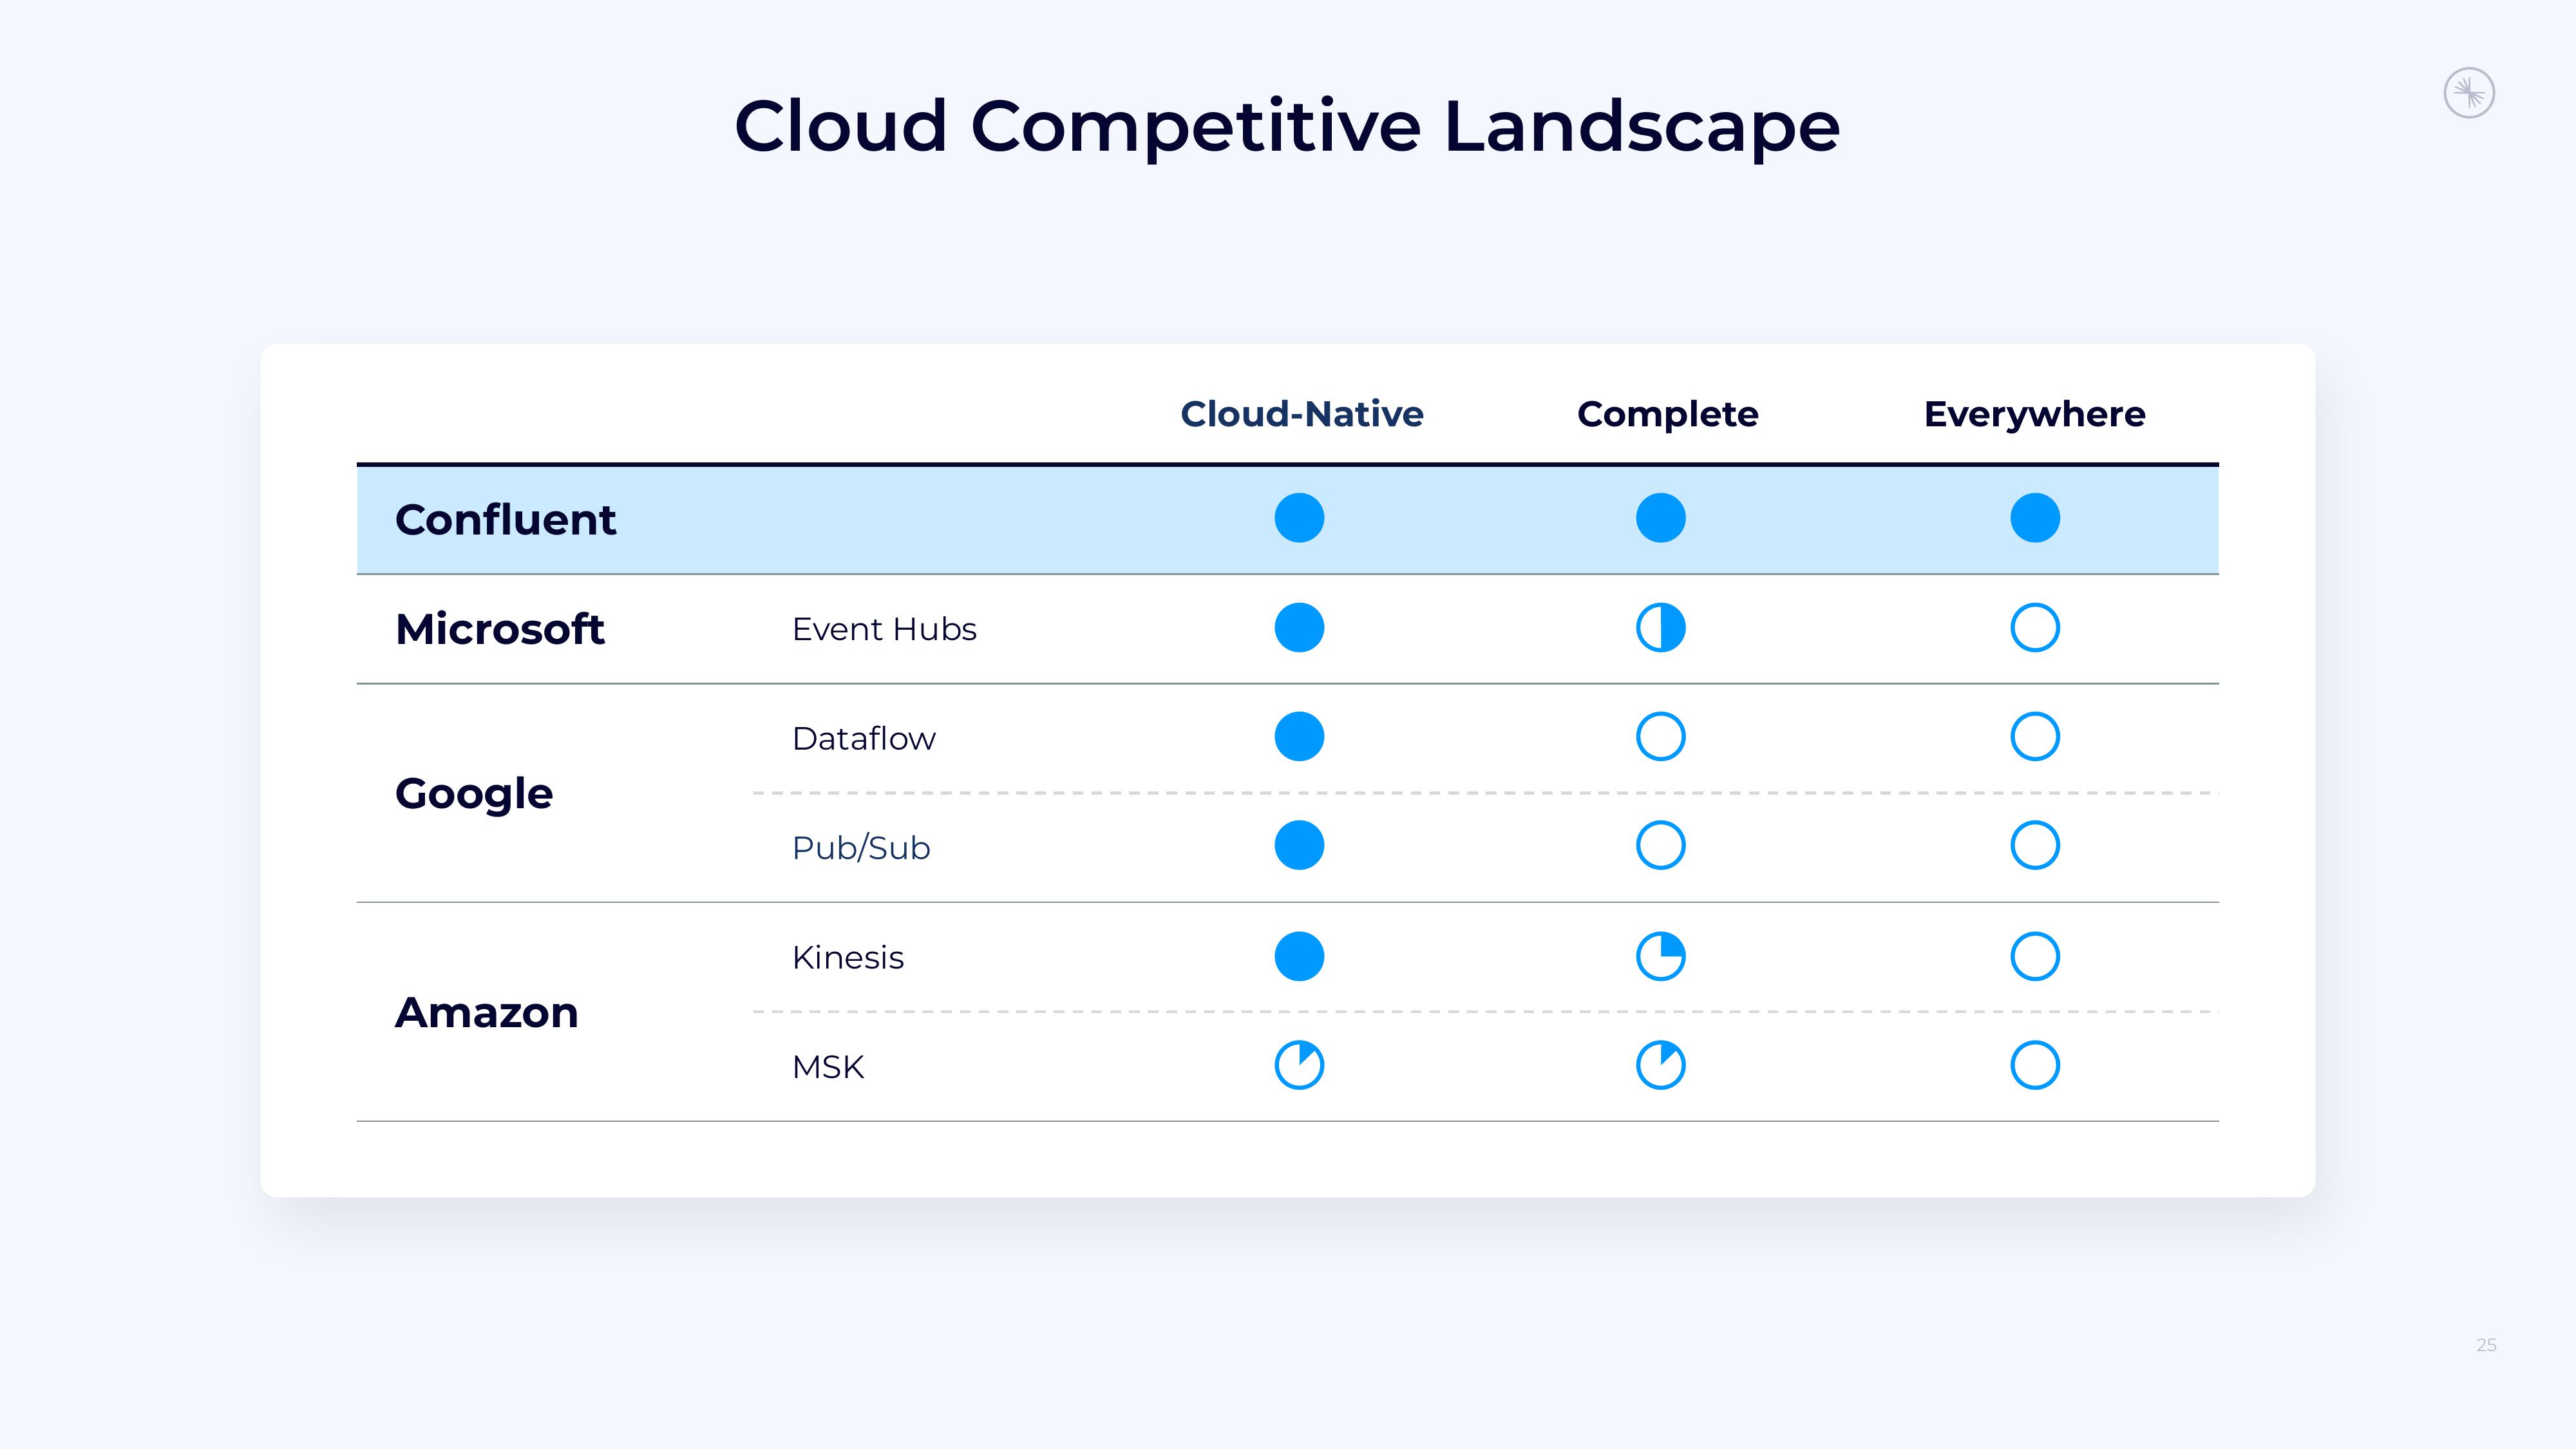Click the Complete column header
Screen dimensions: 2576x1449
1667,415
